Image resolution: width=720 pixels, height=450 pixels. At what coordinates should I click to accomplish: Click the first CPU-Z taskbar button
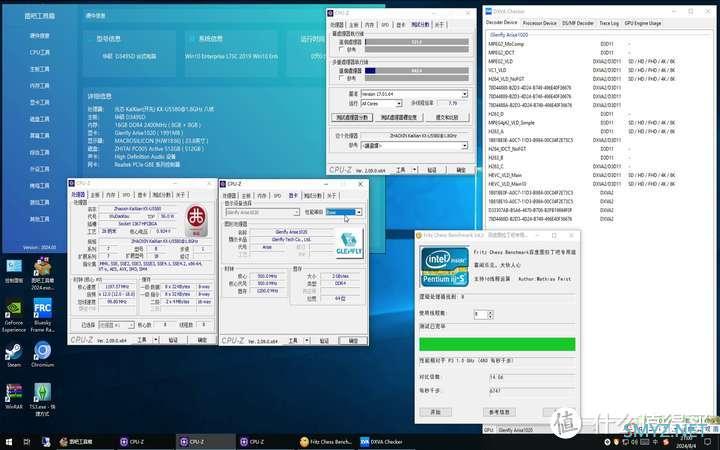coord(133,442)
